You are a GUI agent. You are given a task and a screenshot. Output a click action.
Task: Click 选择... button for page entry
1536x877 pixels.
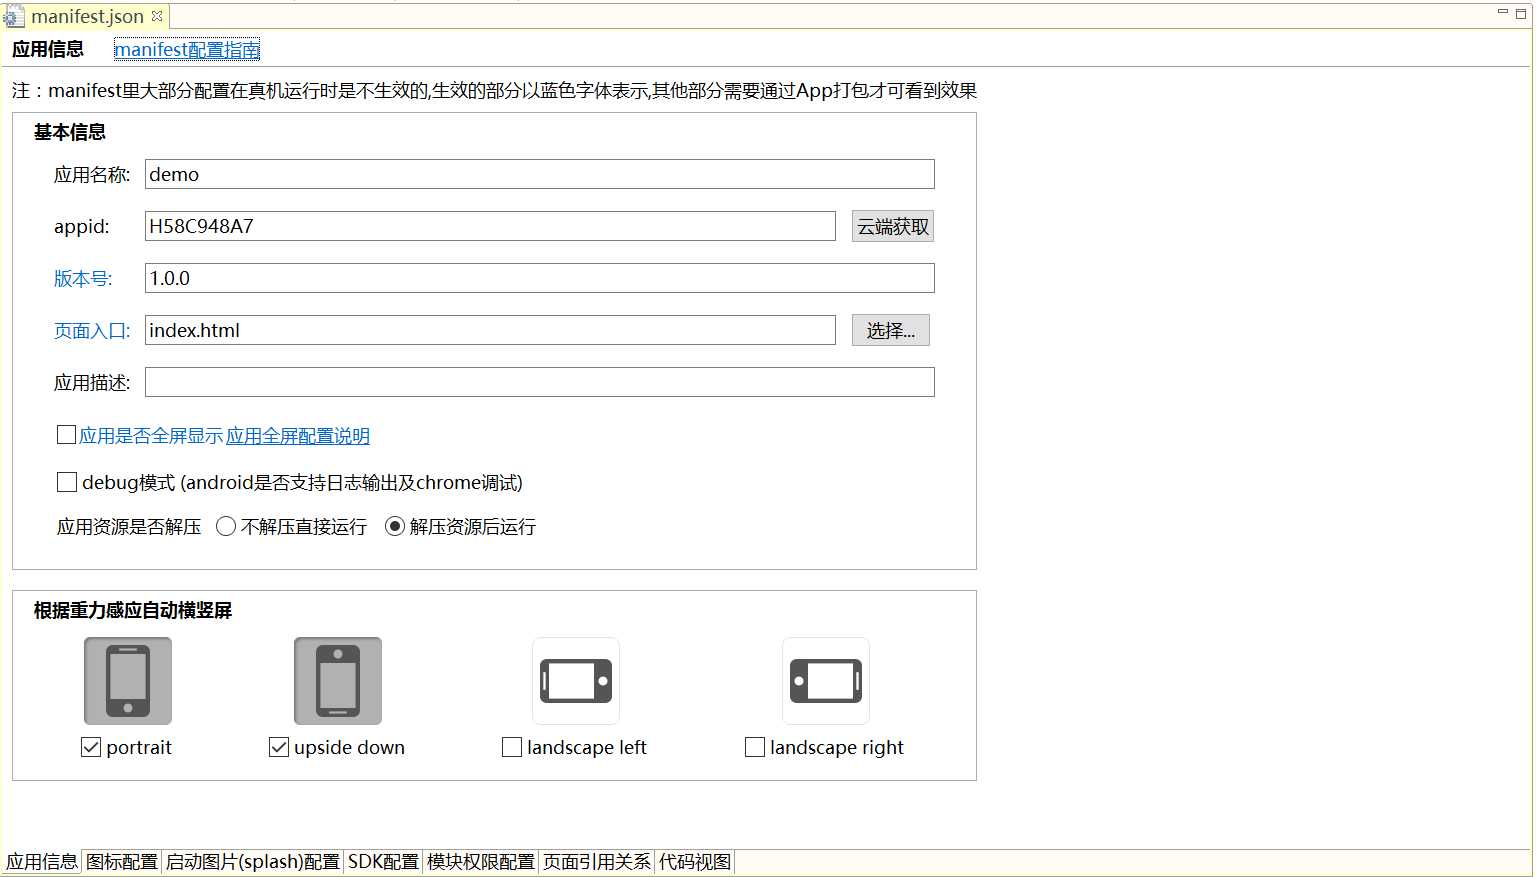pyautogui.click(x=891, y=330)
